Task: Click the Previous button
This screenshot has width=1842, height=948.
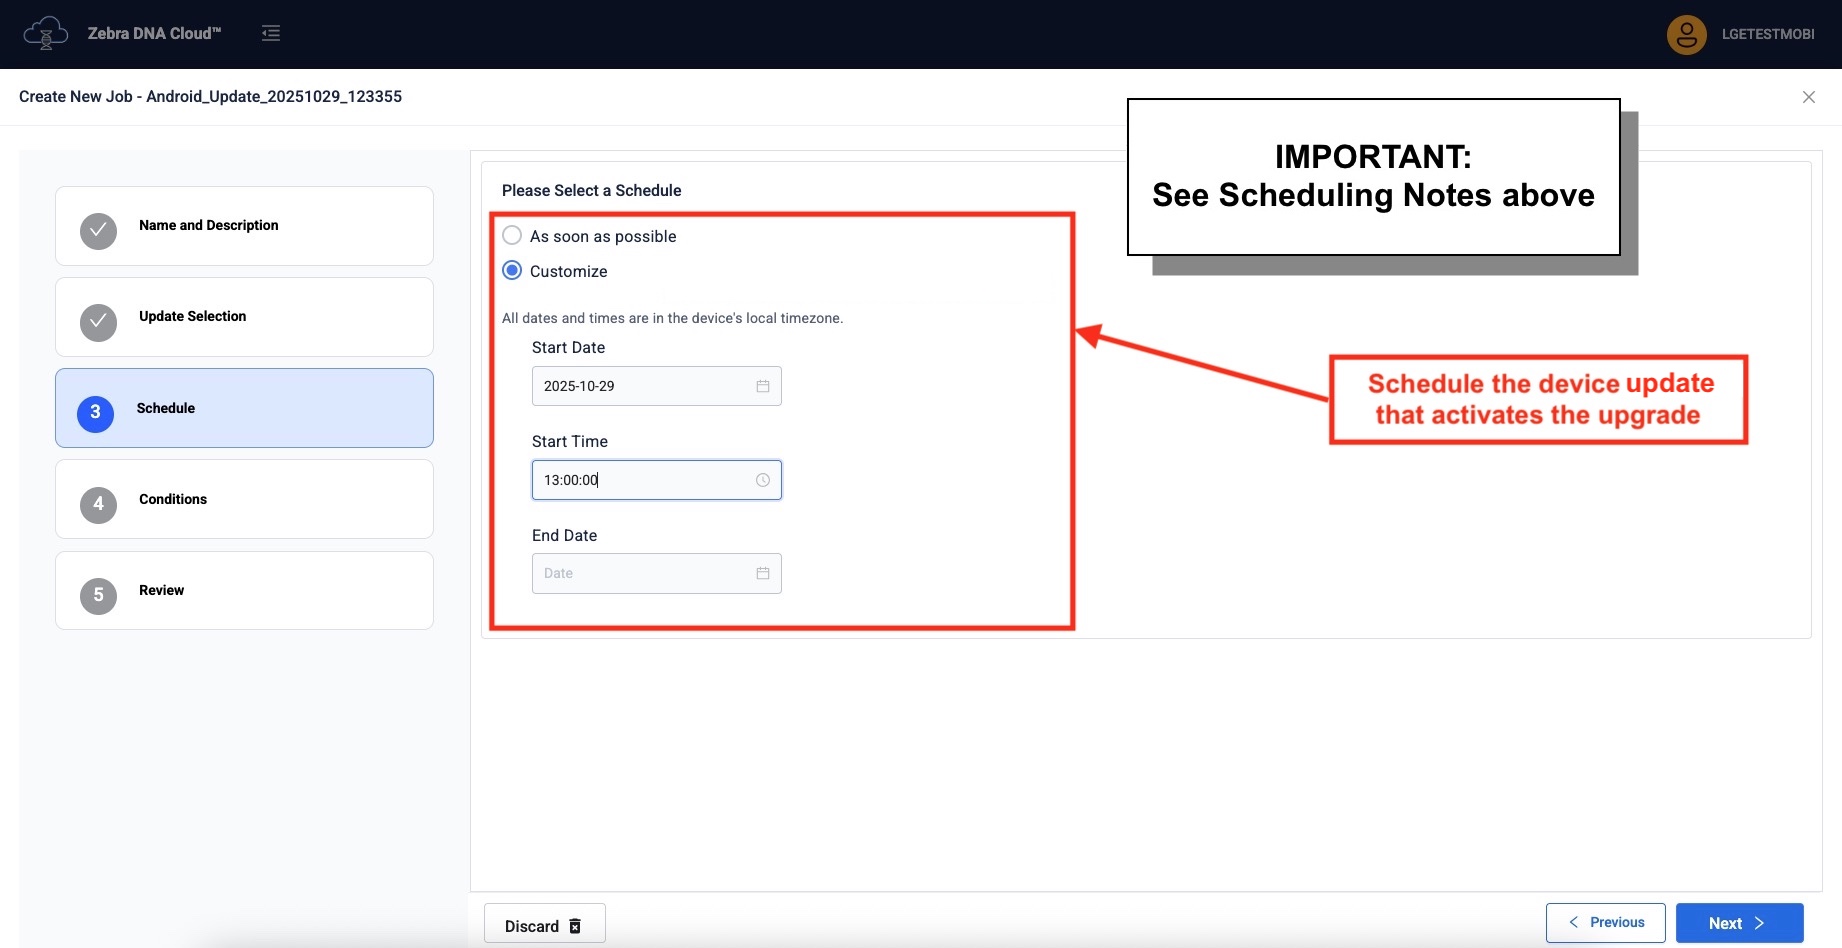Action: (1605, 922)
